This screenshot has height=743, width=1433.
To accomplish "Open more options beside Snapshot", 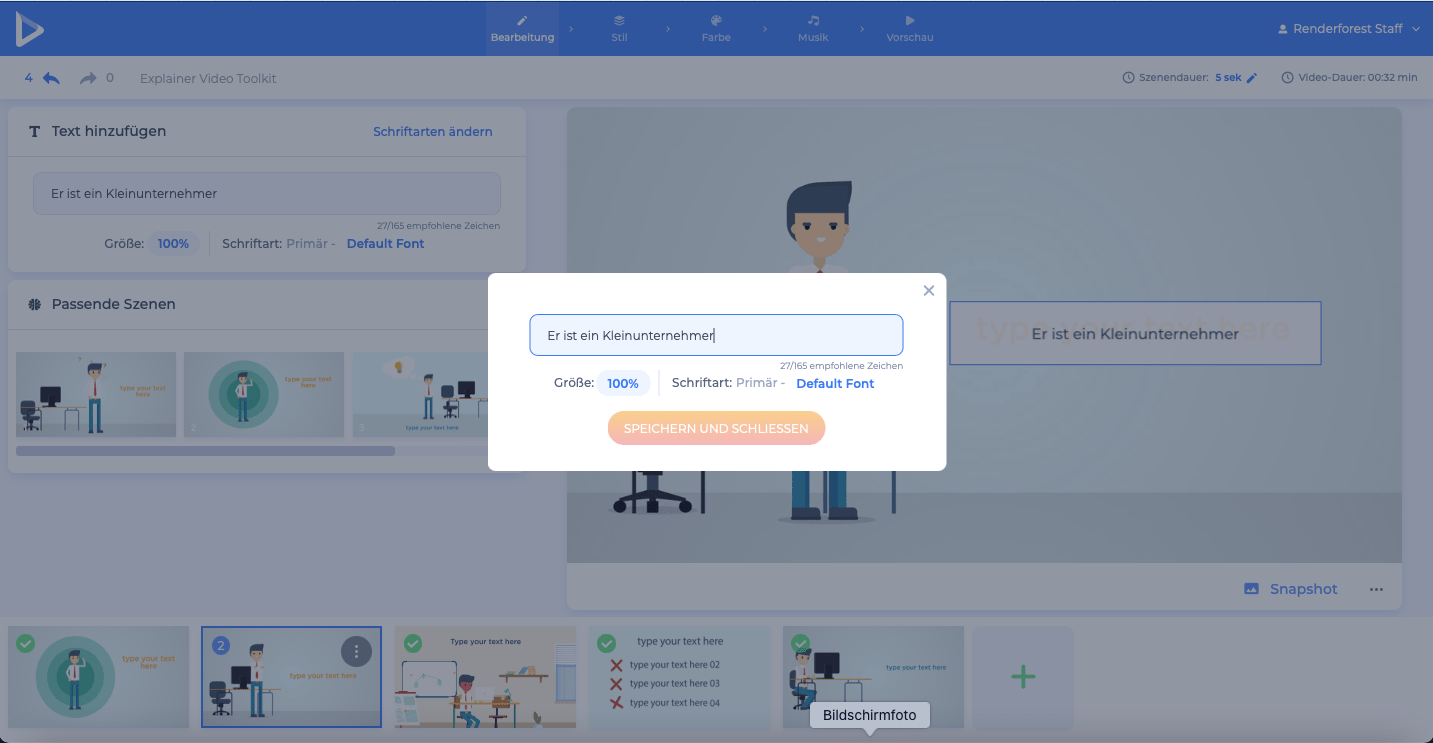I will (1376, 589).
